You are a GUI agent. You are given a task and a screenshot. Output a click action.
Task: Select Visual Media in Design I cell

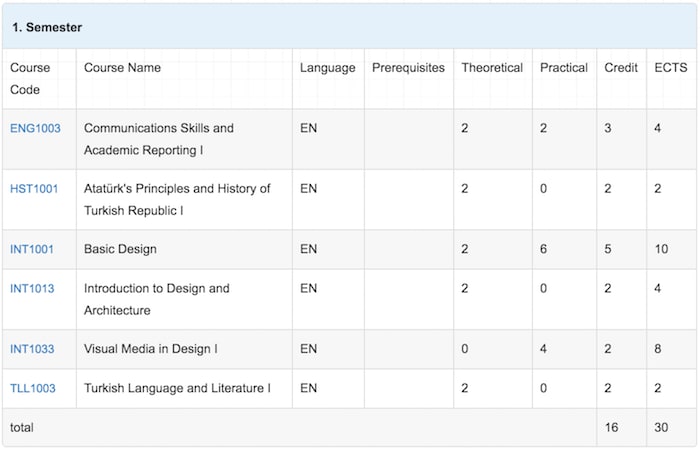tap(184, 349)
